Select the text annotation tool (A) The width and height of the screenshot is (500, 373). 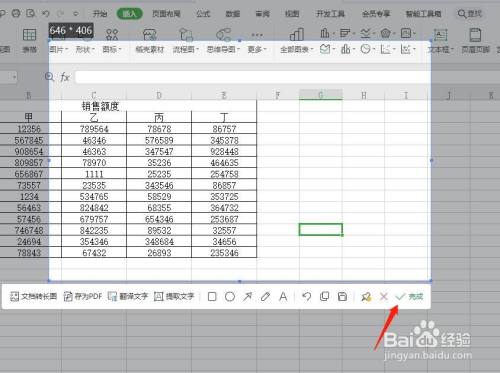click(283, 296)
